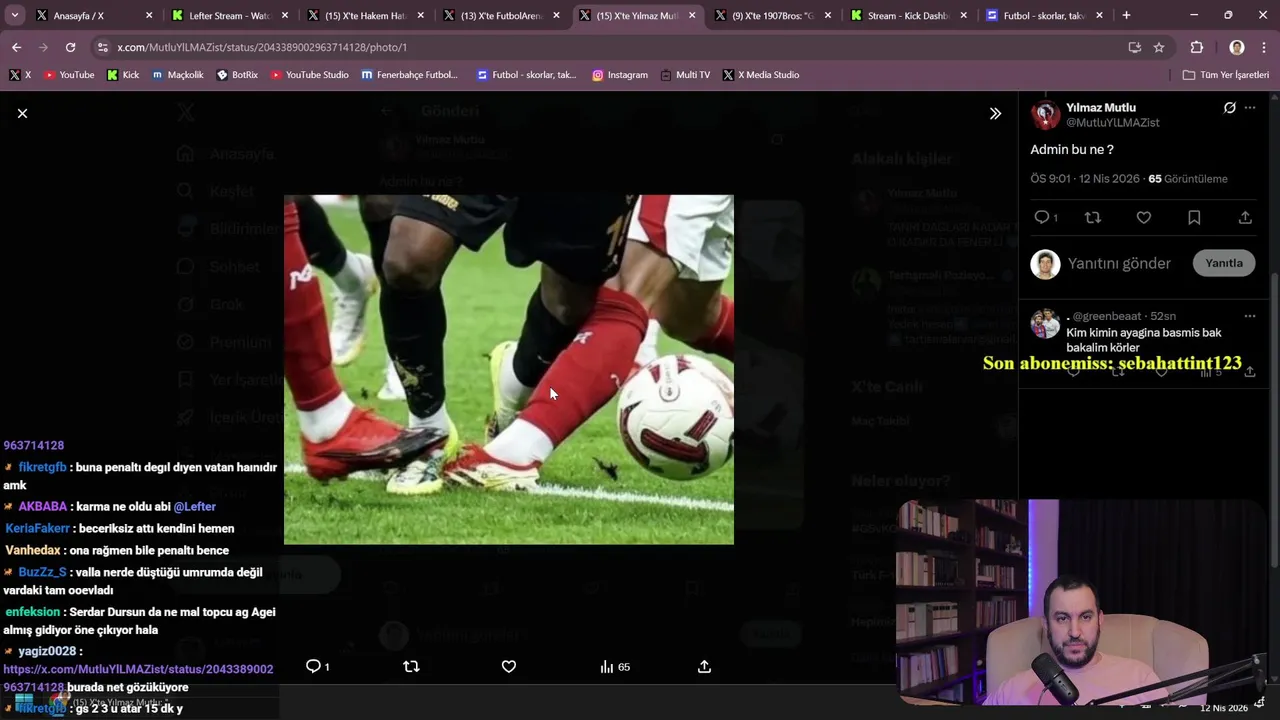Open a new browser tab
The image size is (1280, 720).
coord(1126,16)
